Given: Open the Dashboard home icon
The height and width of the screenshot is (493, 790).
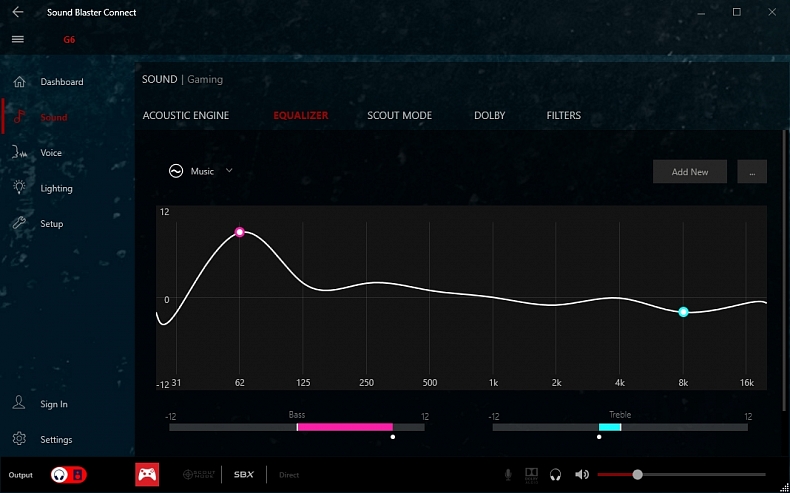Looking at the screenshot, I should (19, 82).
